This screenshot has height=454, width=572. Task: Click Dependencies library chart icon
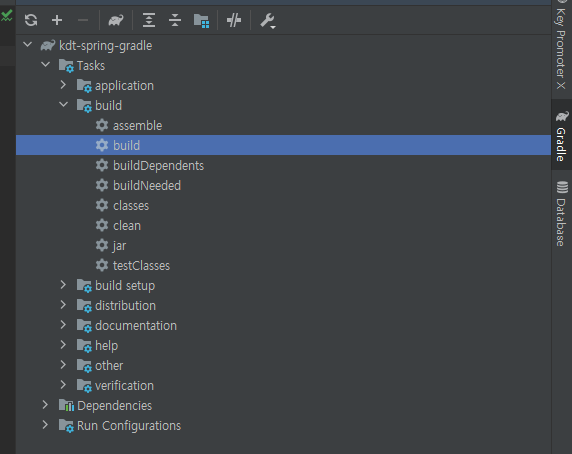[66, 406]
